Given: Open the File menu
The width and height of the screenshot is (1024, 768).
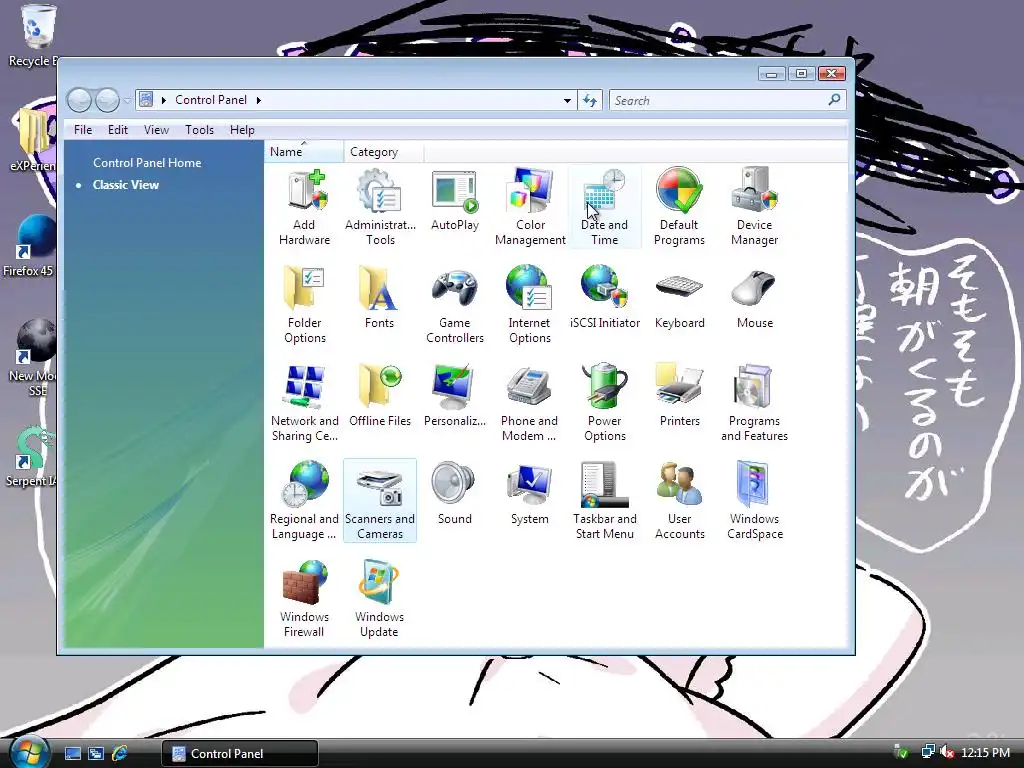Looking at the screenshot, I should [x=83, y=129].
